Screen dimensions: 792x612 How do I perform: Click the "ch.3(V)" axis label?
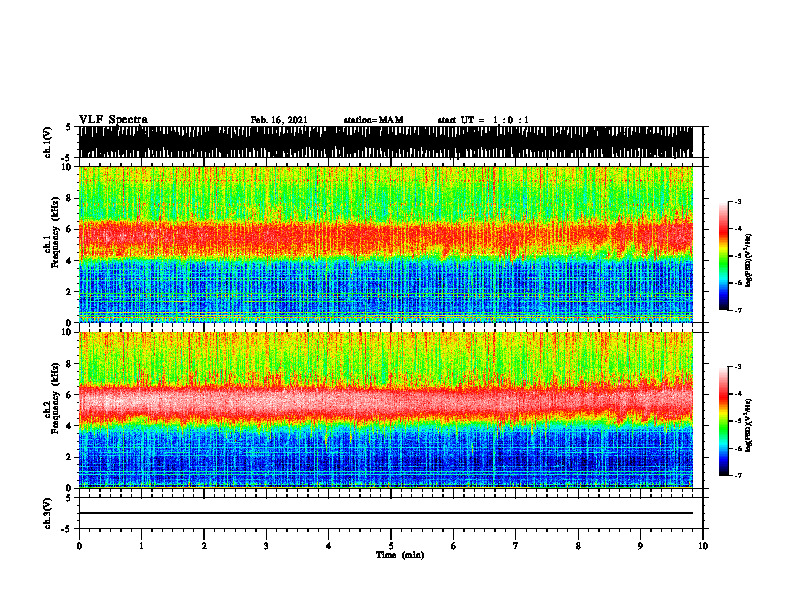[x=48, y=513]
